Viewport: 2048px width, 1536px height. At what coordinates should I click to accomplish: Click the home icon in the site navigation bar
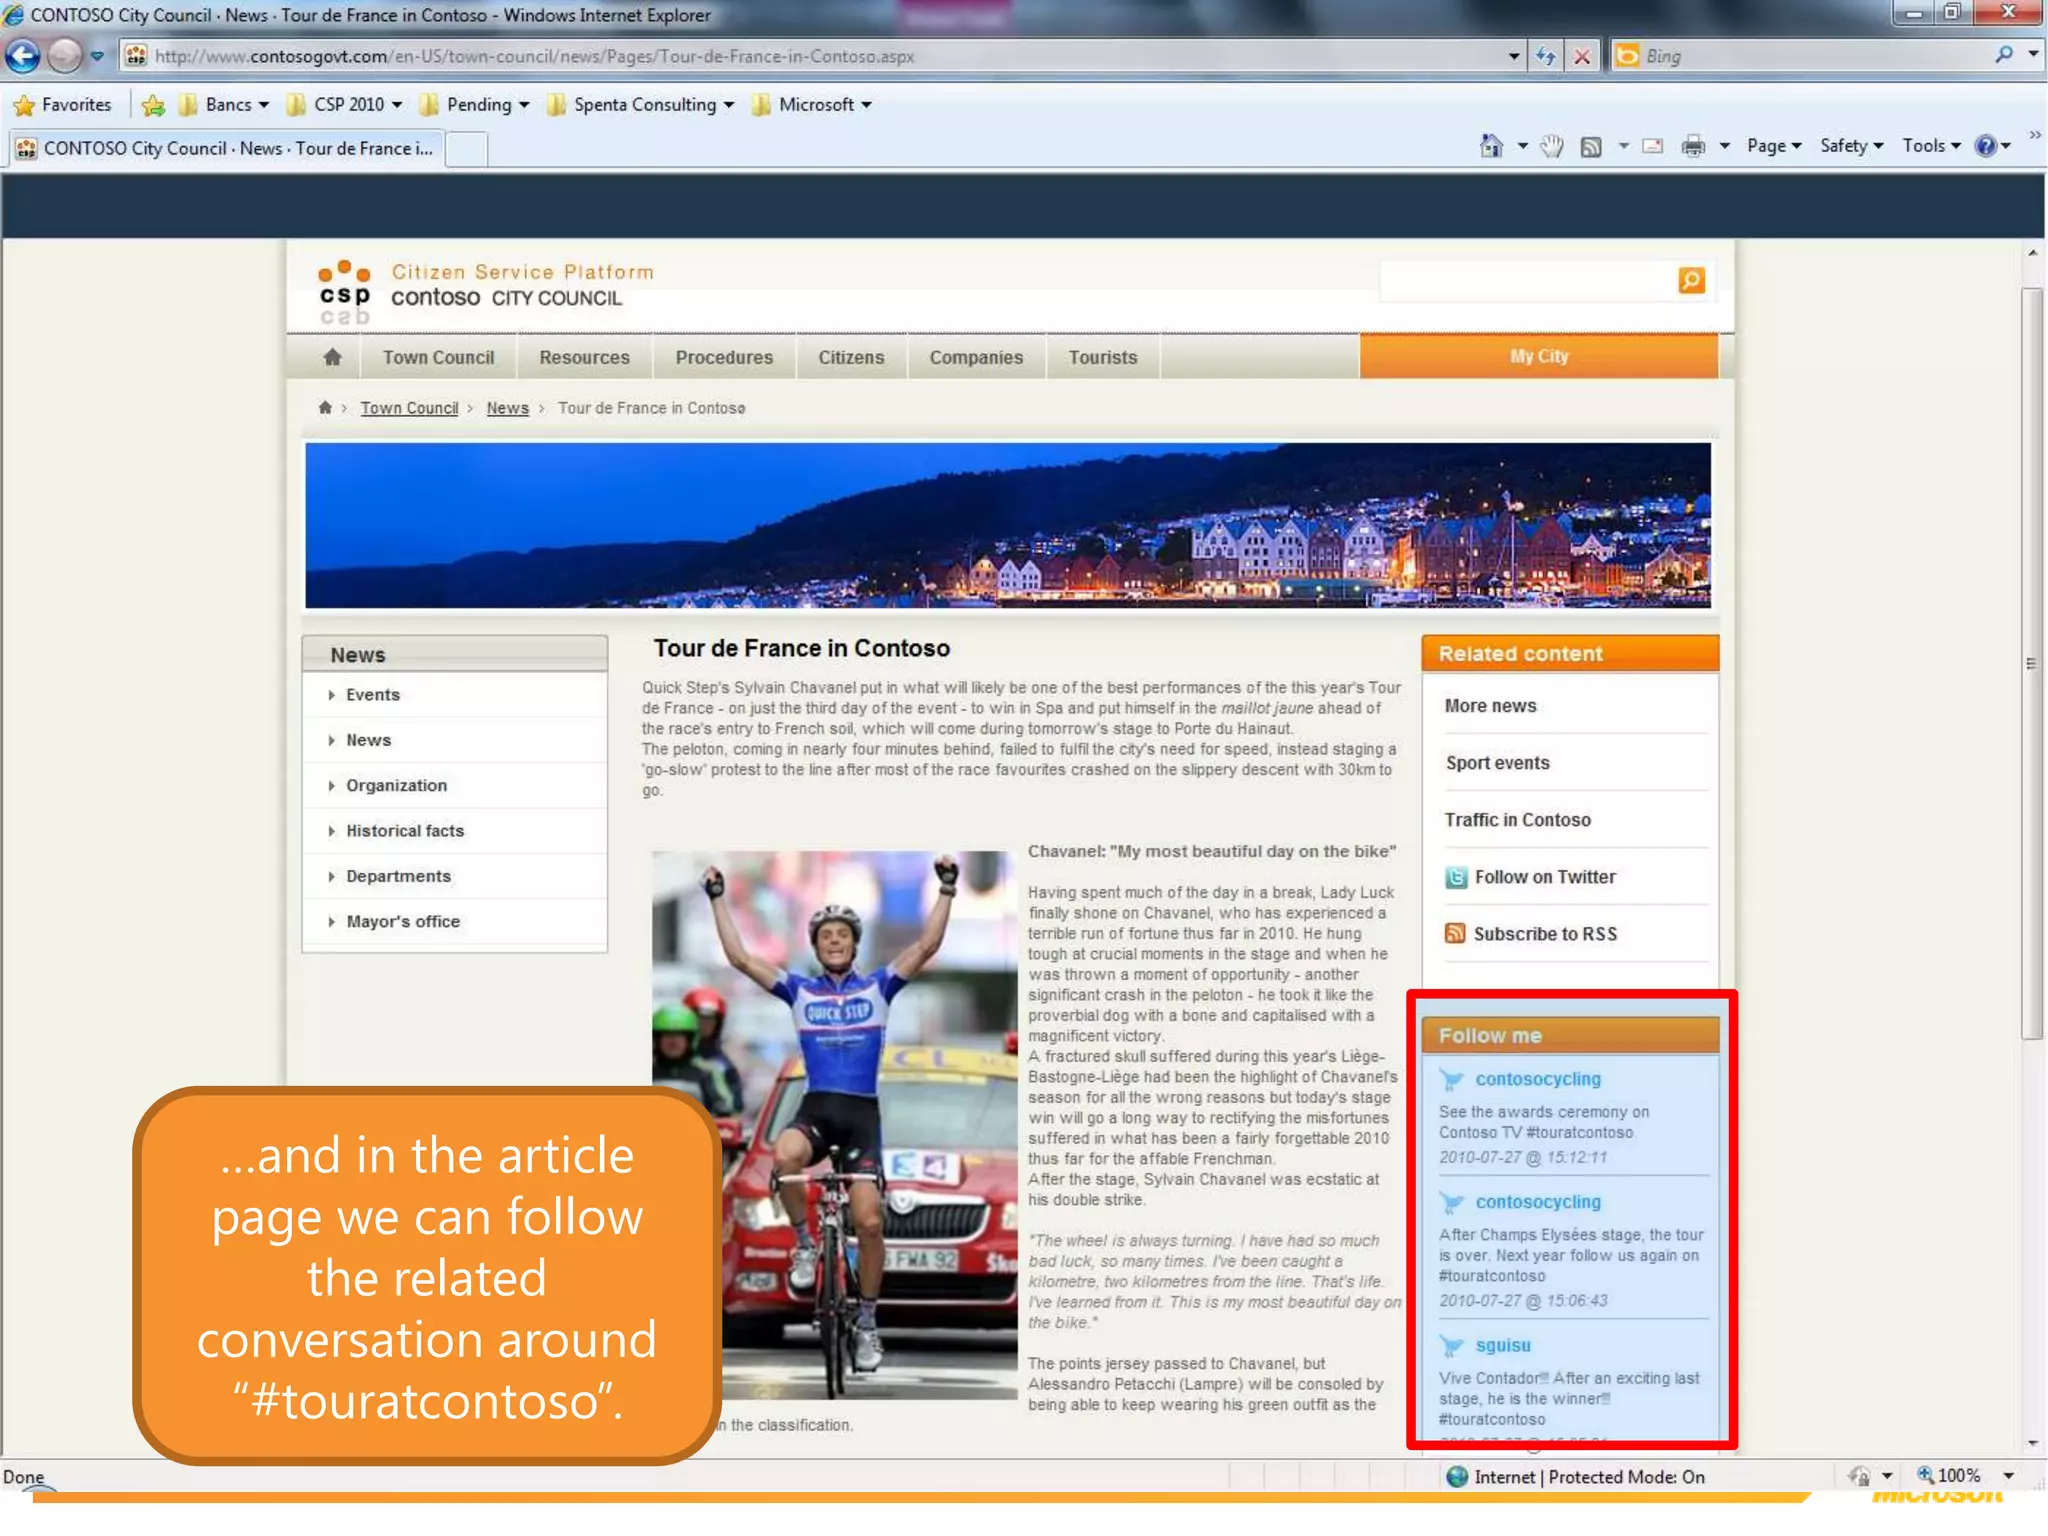pos(333,357)
